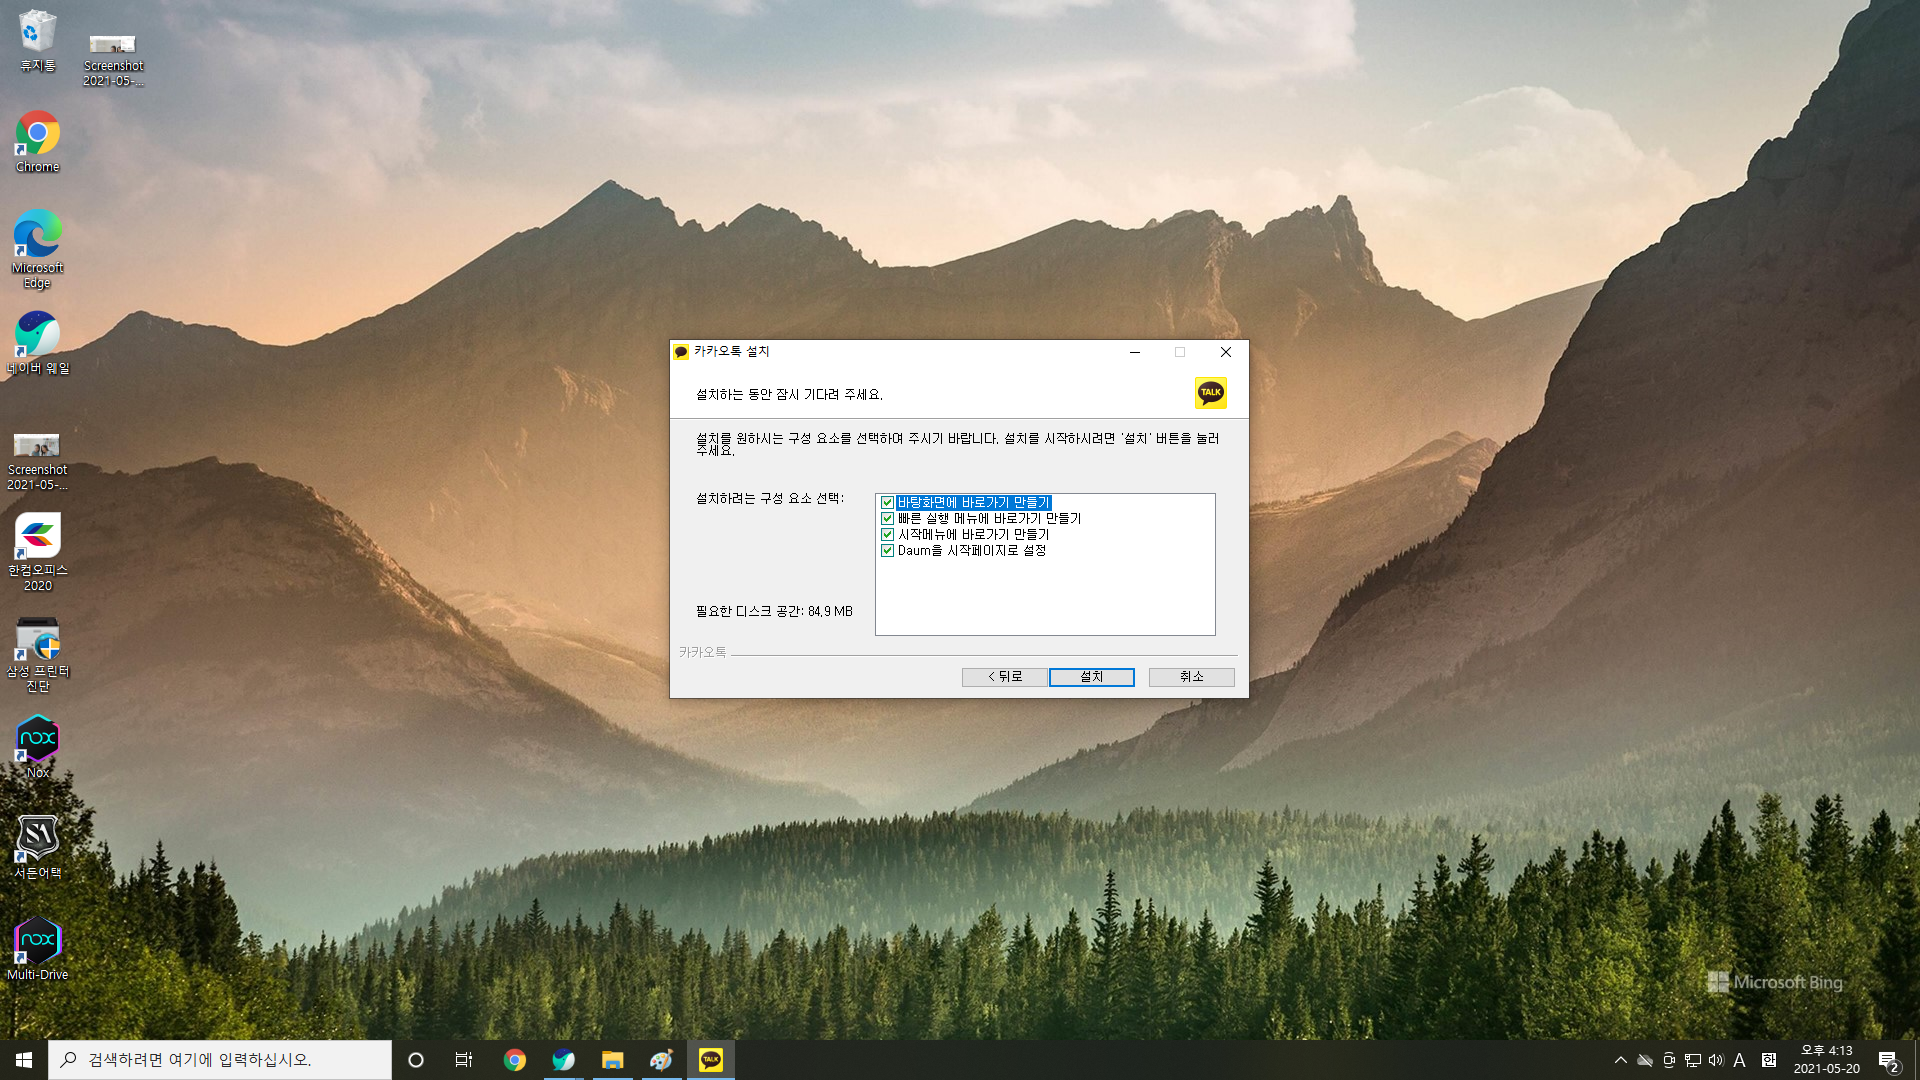Select the Chrome desktop shortcut
The image size is (1920, 1080).
click(x=38, y=142)
